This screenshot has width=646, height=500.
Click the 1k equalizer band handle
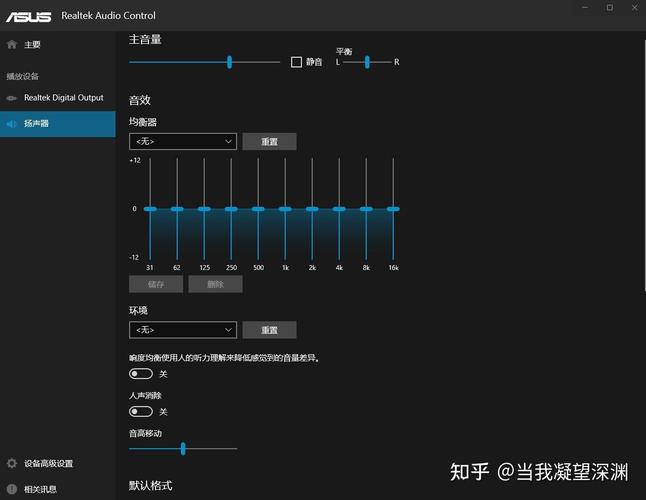(x=285, y=209)
